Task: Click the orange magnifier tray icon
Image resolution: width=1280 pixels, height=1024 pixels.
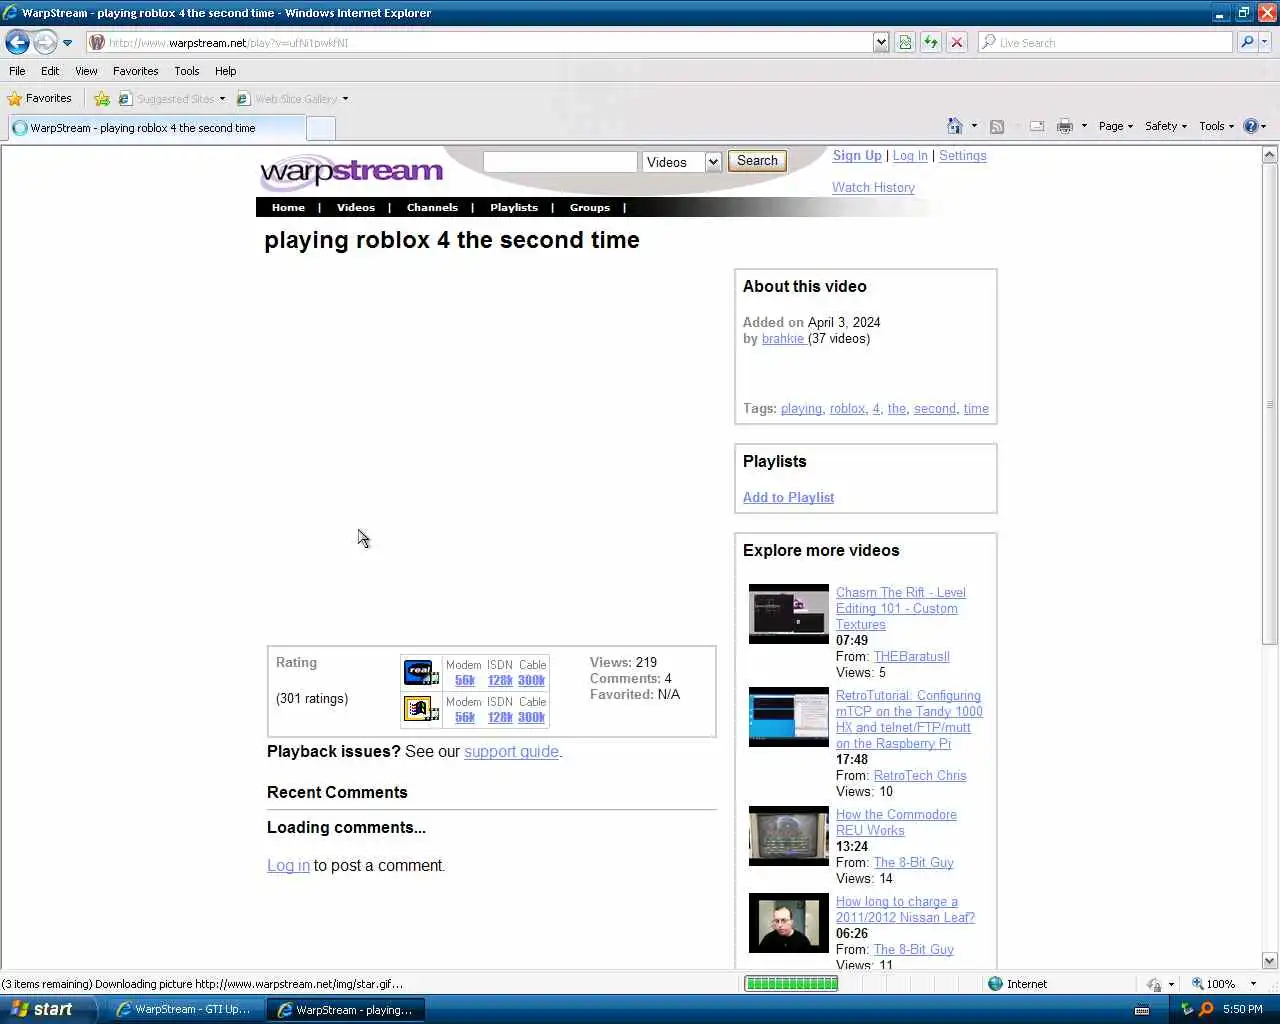Action: [x=1206, y=1010]
